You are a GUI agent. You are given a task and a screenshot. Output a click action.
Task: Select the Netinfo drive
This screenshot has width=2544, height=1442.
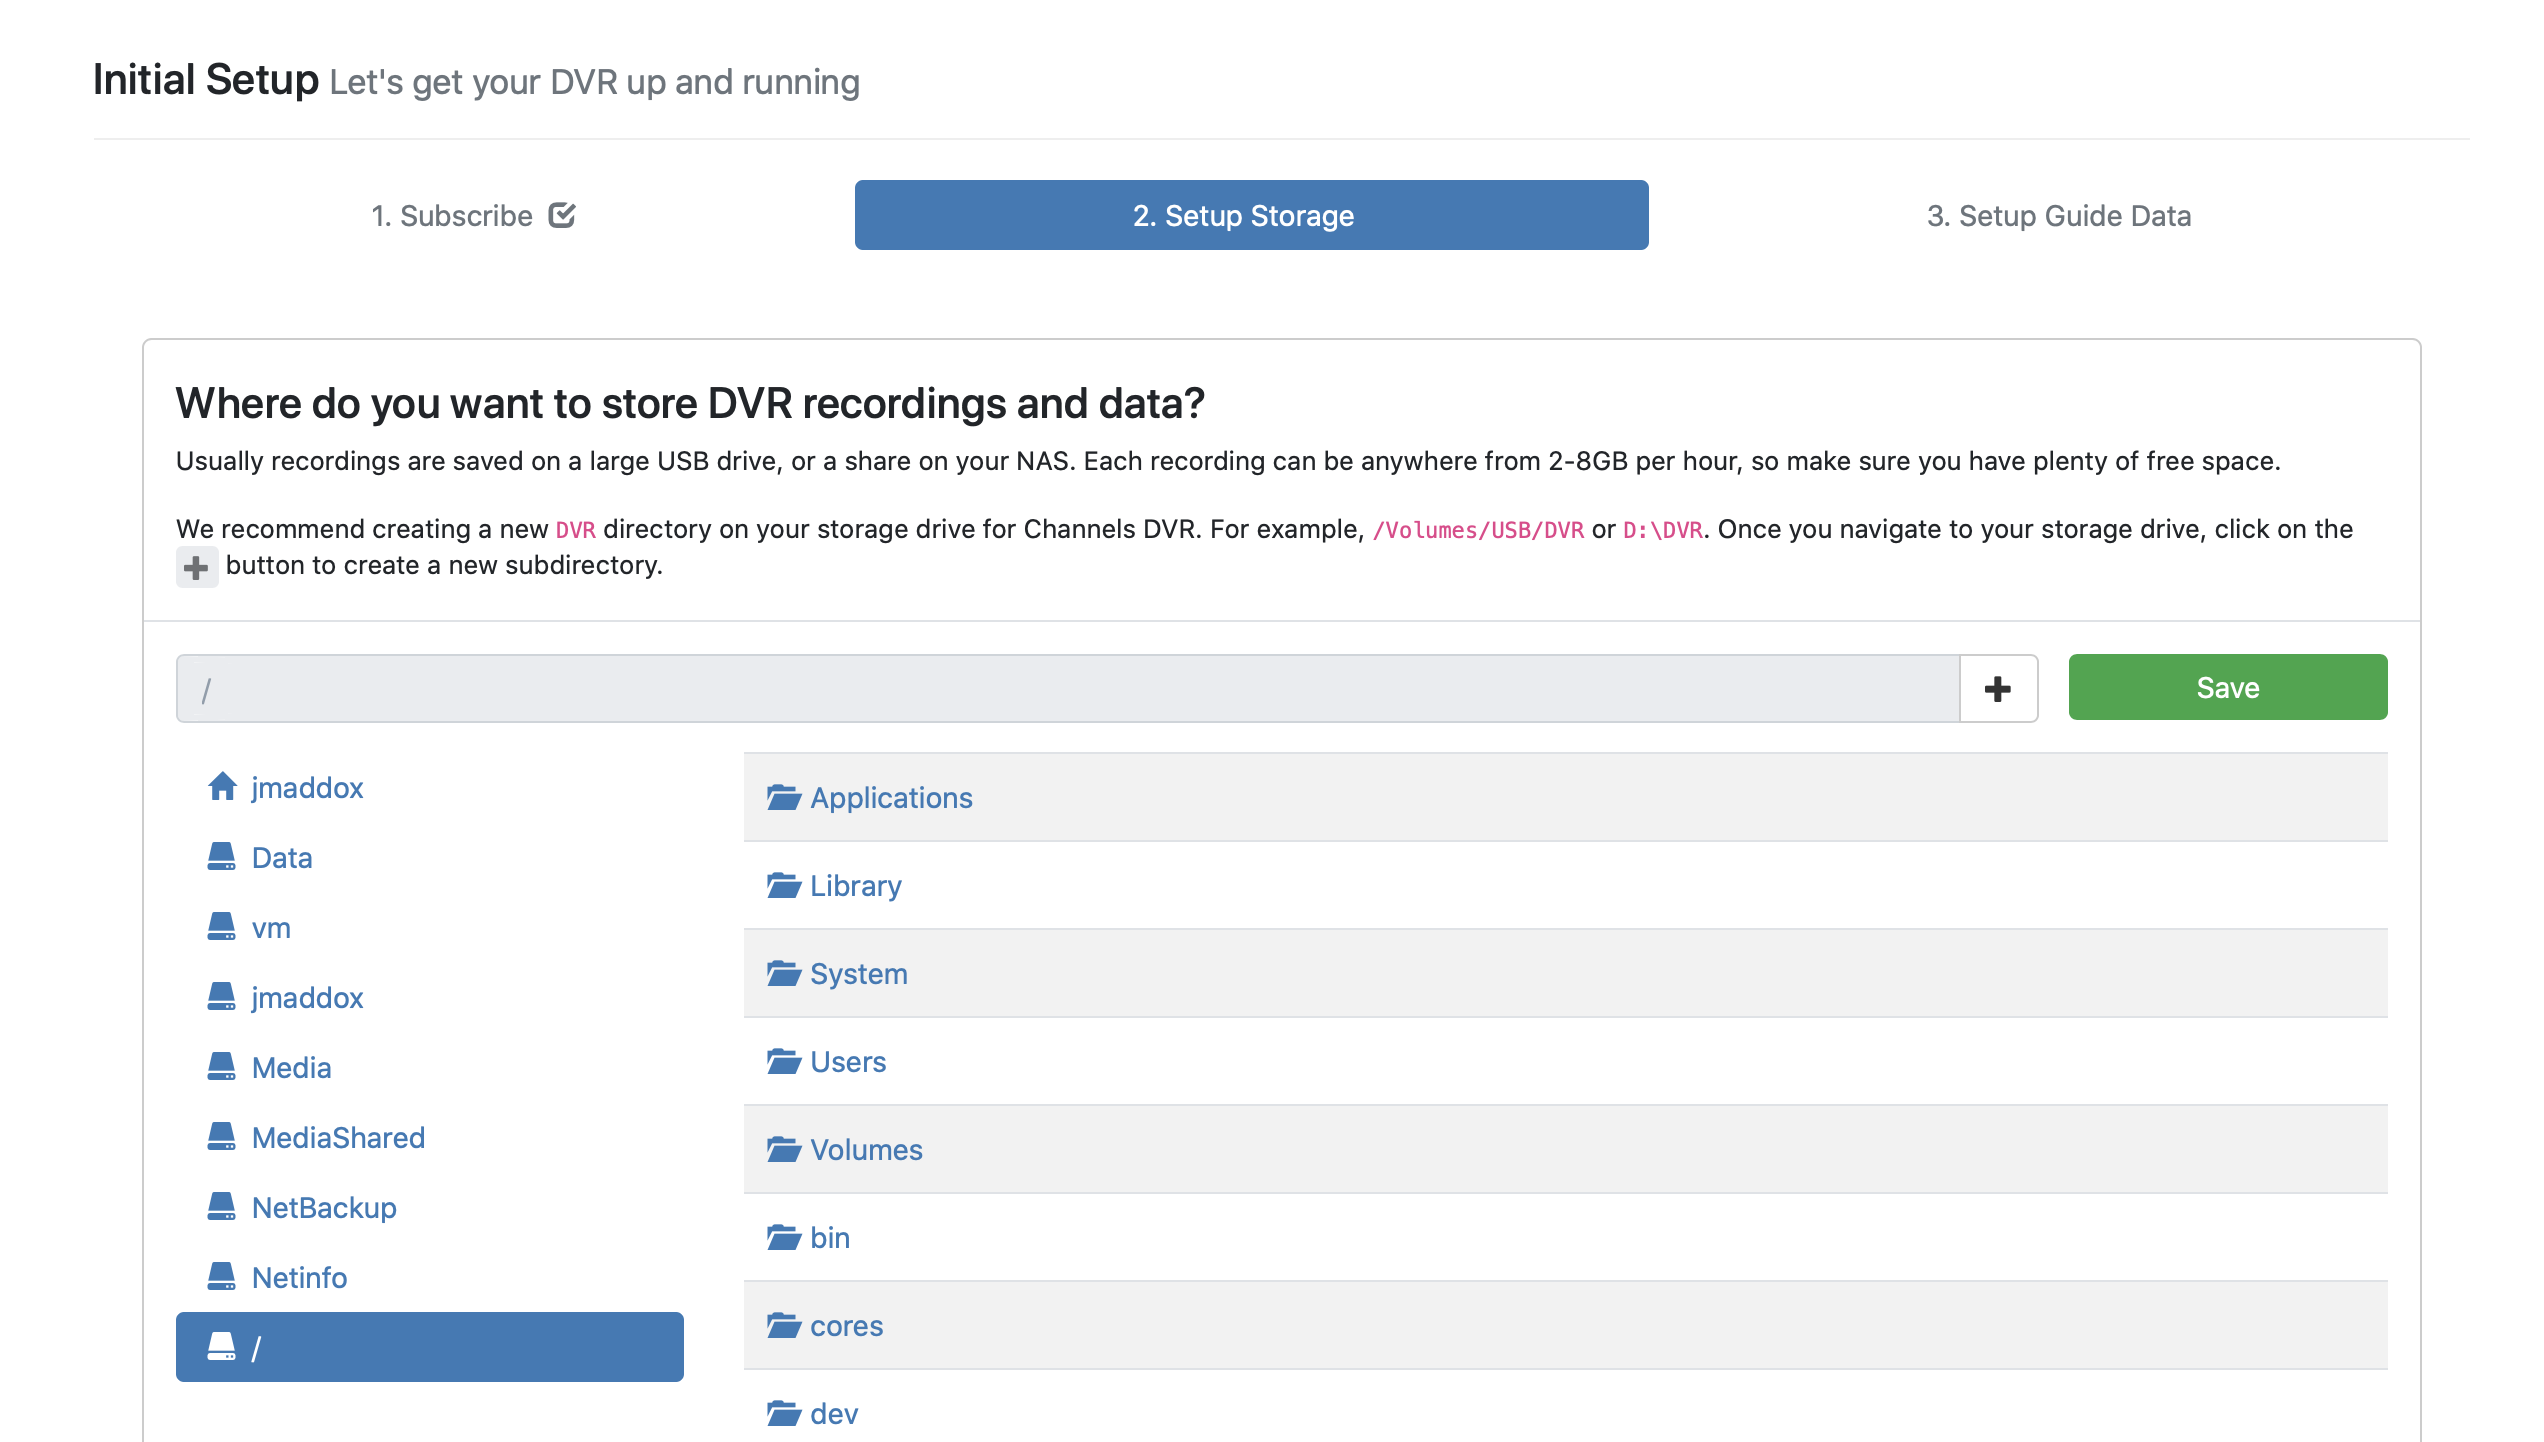click(x=299, y=1278)
